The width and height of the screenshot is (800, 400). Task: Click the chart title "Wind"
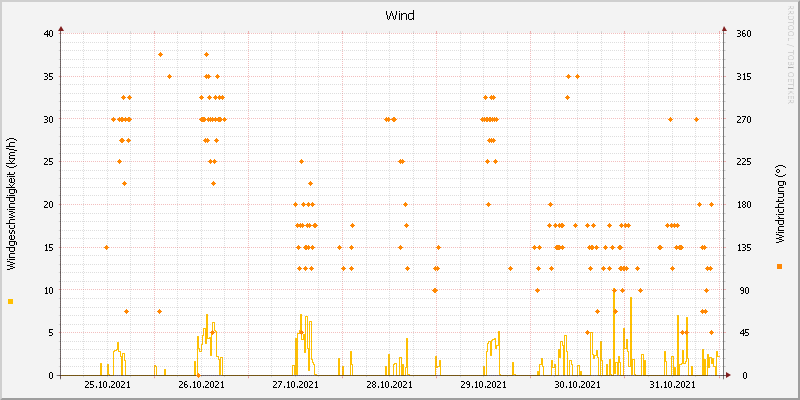[399, 16]
